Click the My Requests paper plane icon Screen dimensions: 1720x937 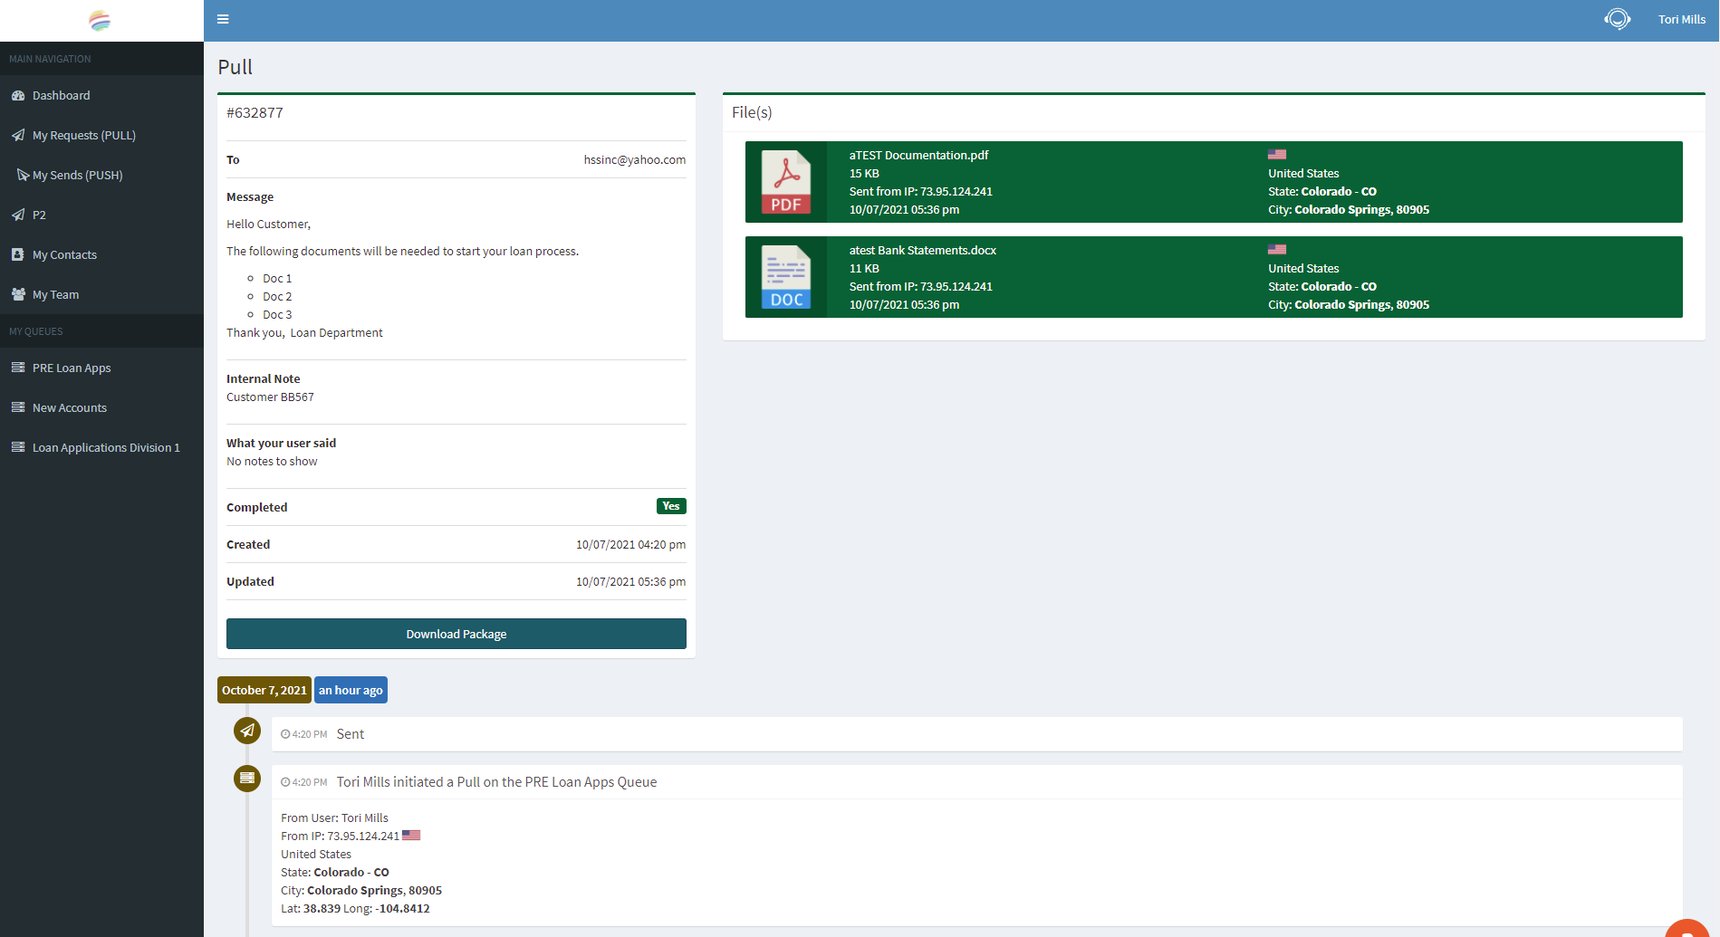tap(18, 135)
